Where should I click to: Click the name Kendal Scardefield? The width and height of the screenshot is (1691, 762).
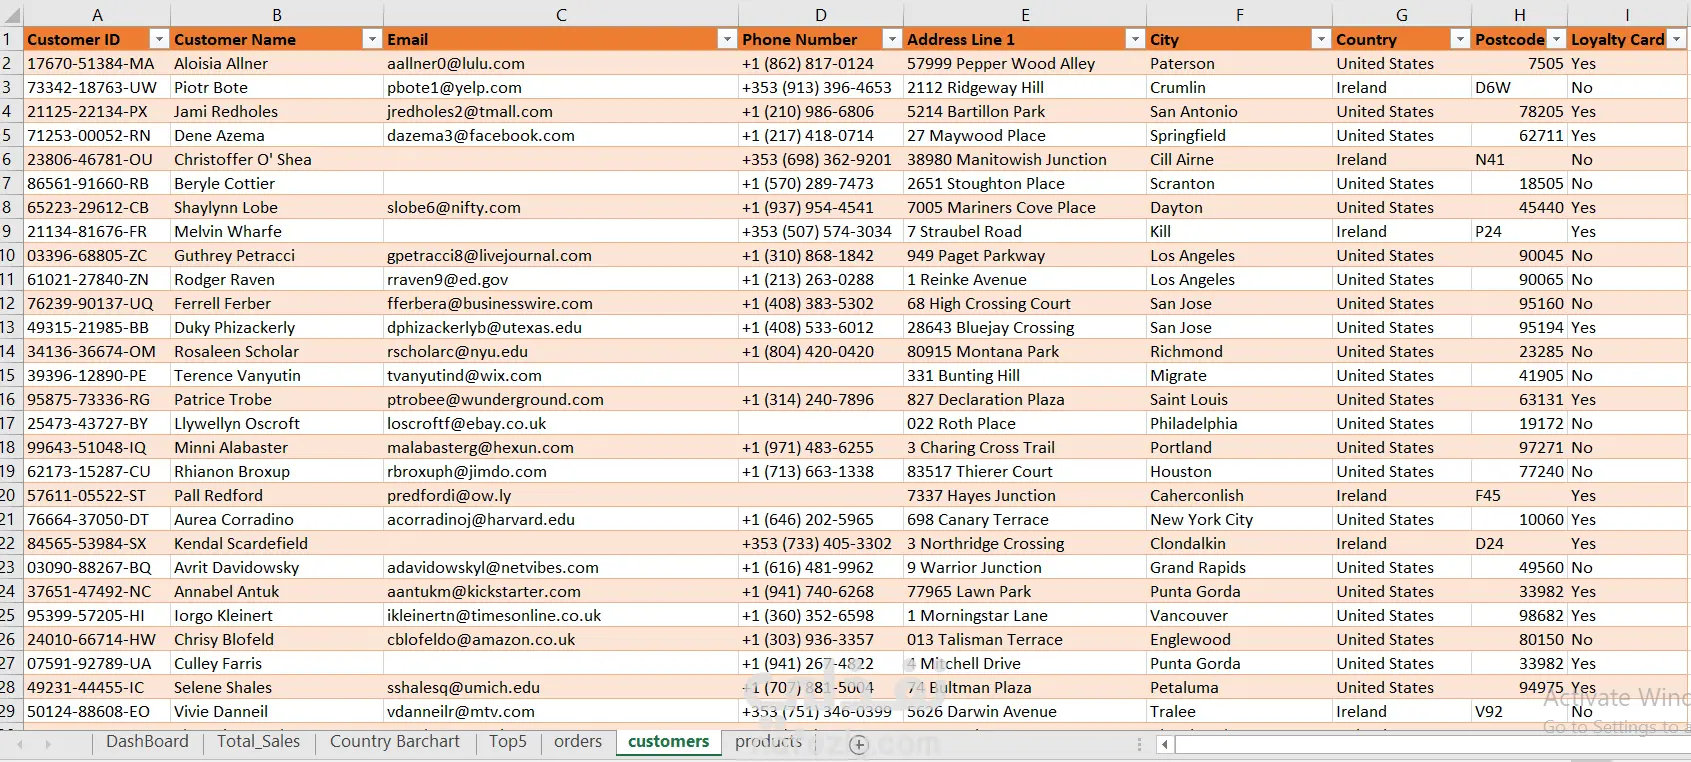[277, 543]
